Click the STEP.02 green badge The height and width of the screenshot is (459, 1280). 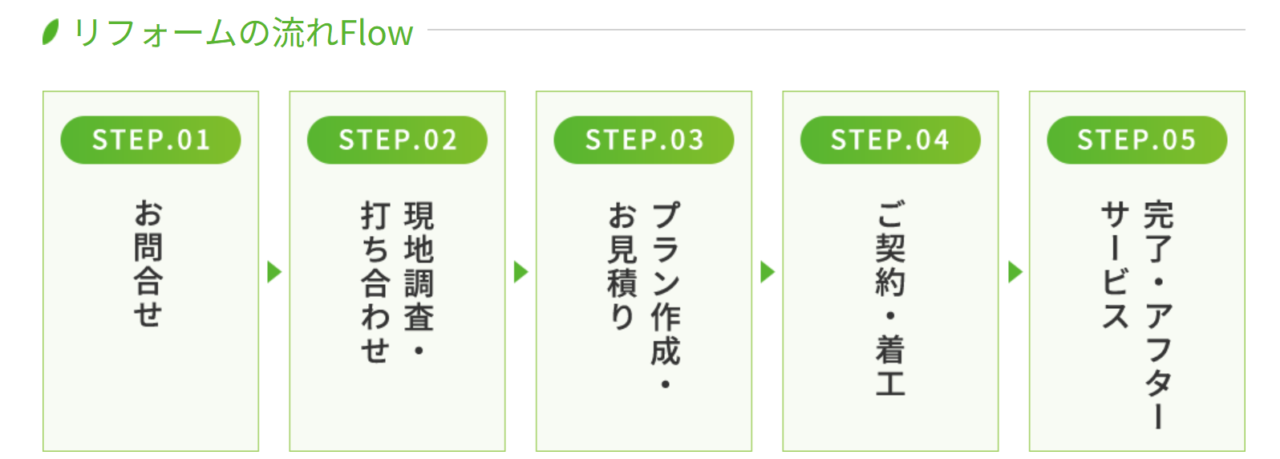click(397, 140)
